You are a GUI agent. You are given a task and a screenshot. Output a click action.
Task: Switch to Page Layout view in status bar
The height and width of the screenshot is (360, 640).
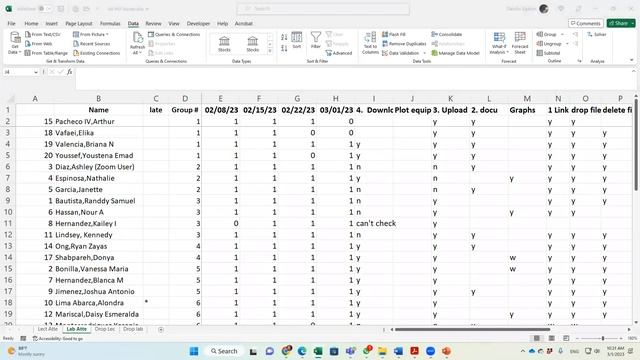coord(551,338)
